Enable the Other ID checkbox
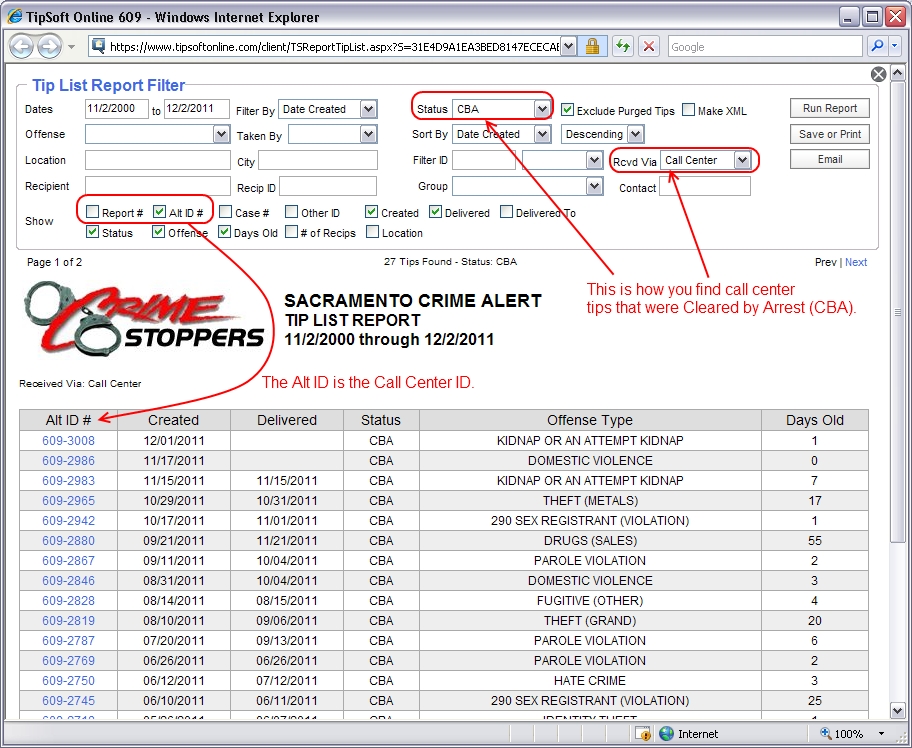The image size is (912, 748). (x=291, y=212)
